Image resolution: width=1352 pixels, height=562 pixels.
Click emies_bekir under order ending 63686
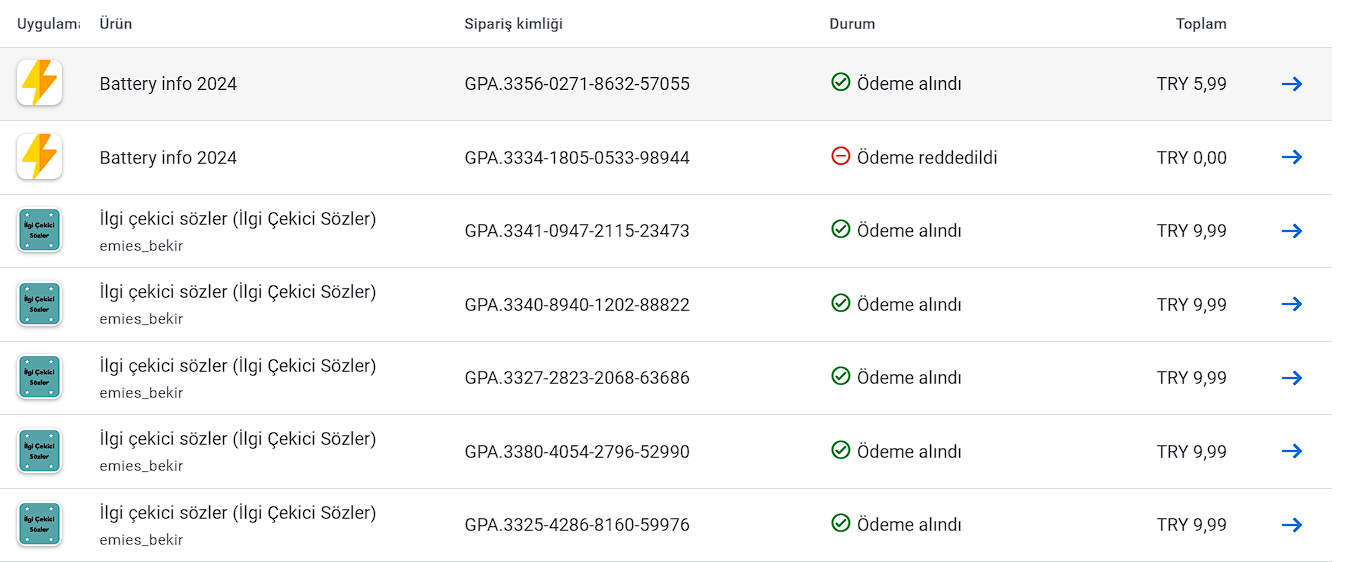click(141, 393)
